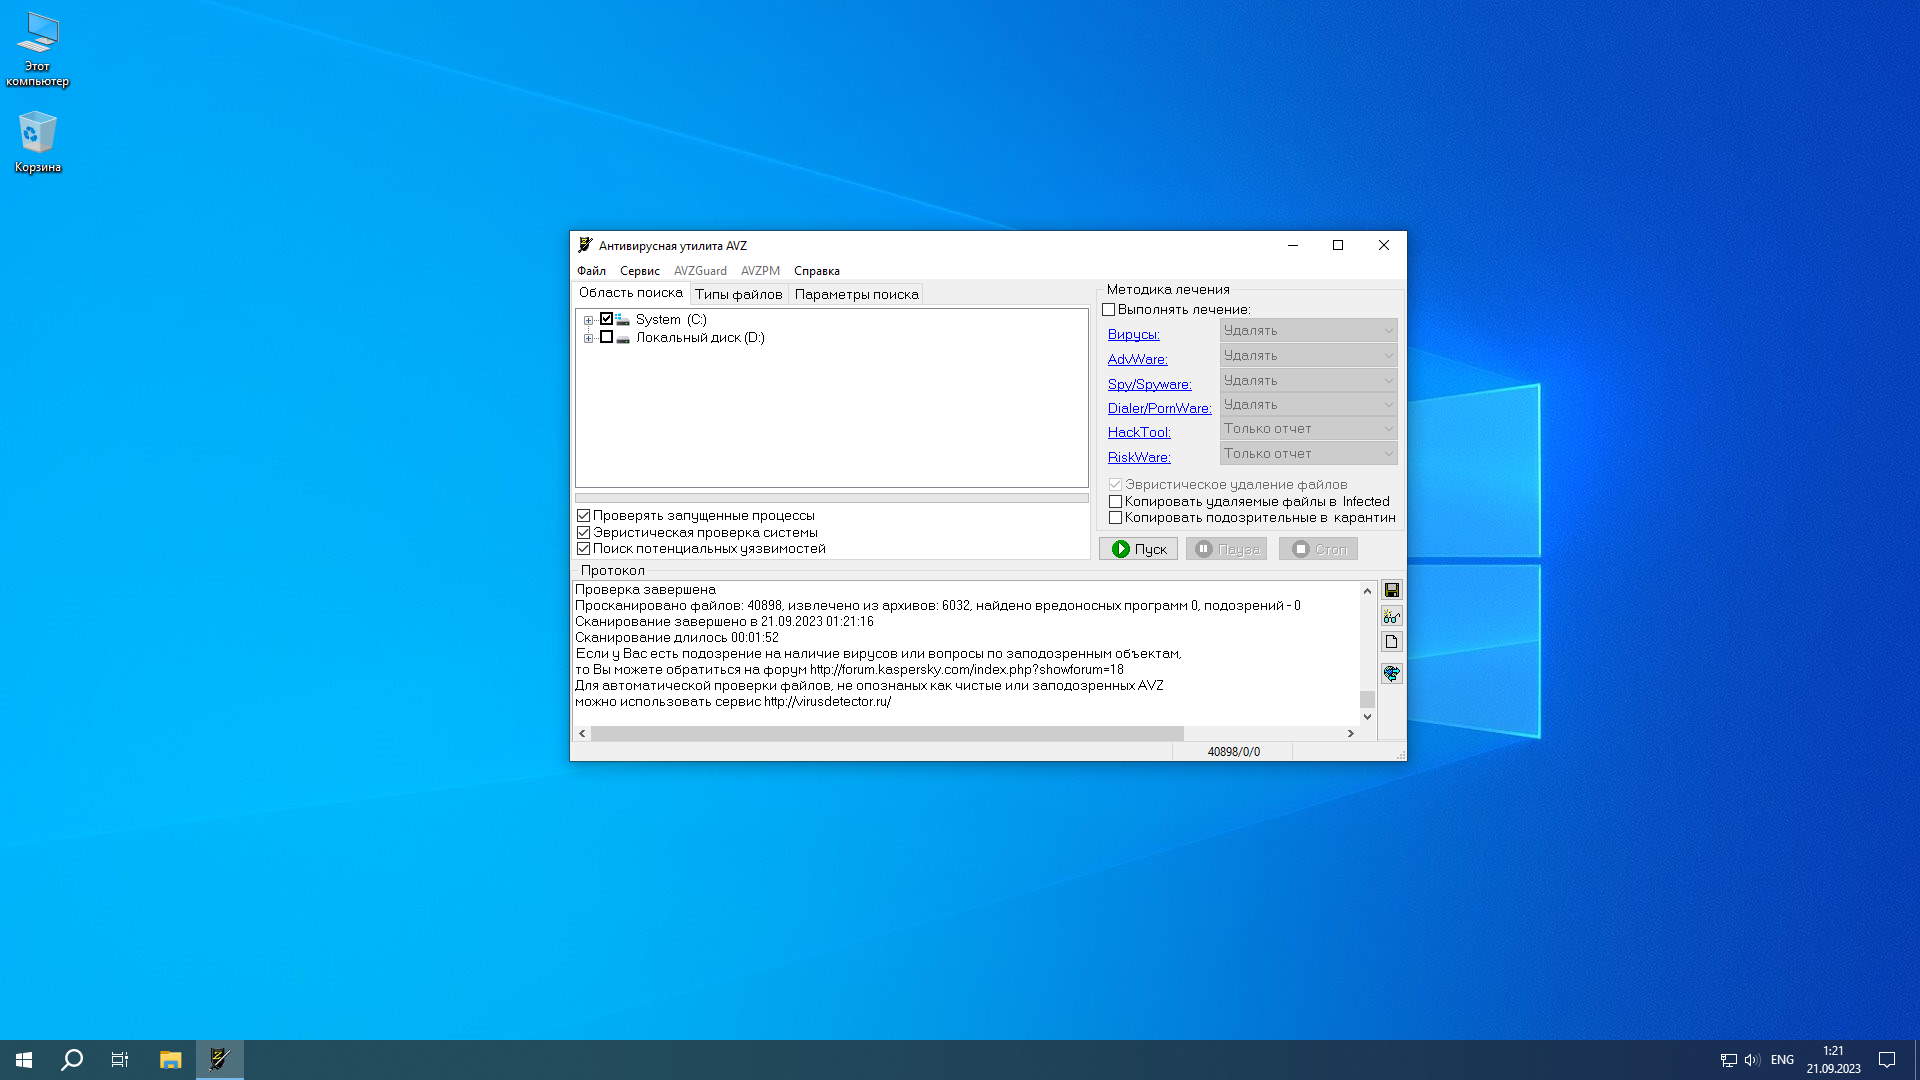
Task: Open the Сервис menu
Action: [x=639, y=271]
